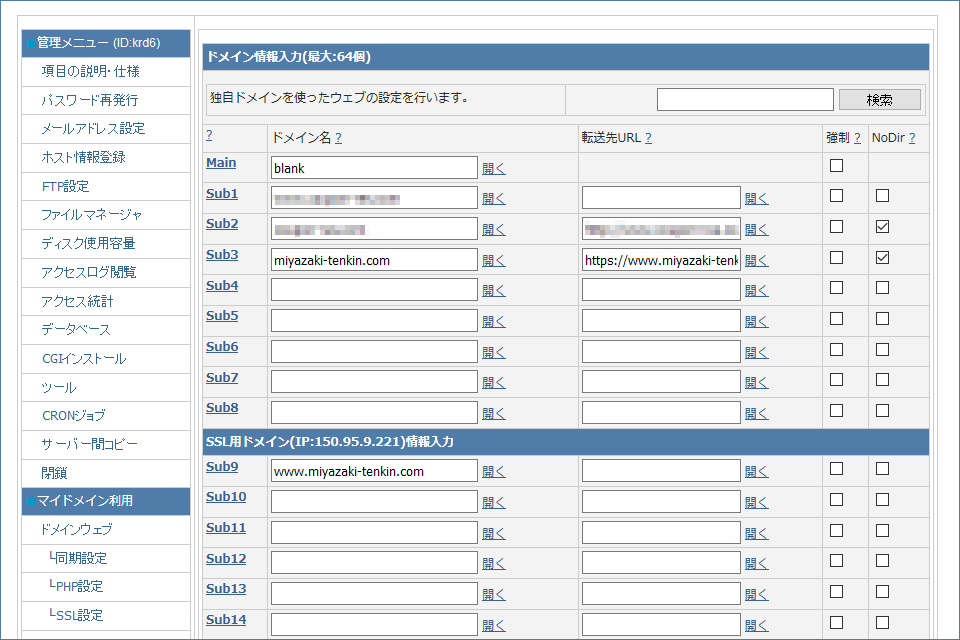960x640 pixels.
Task: Select ディスク使用容量 menu item
Action: pyautogui.click(x=88, y=243)
